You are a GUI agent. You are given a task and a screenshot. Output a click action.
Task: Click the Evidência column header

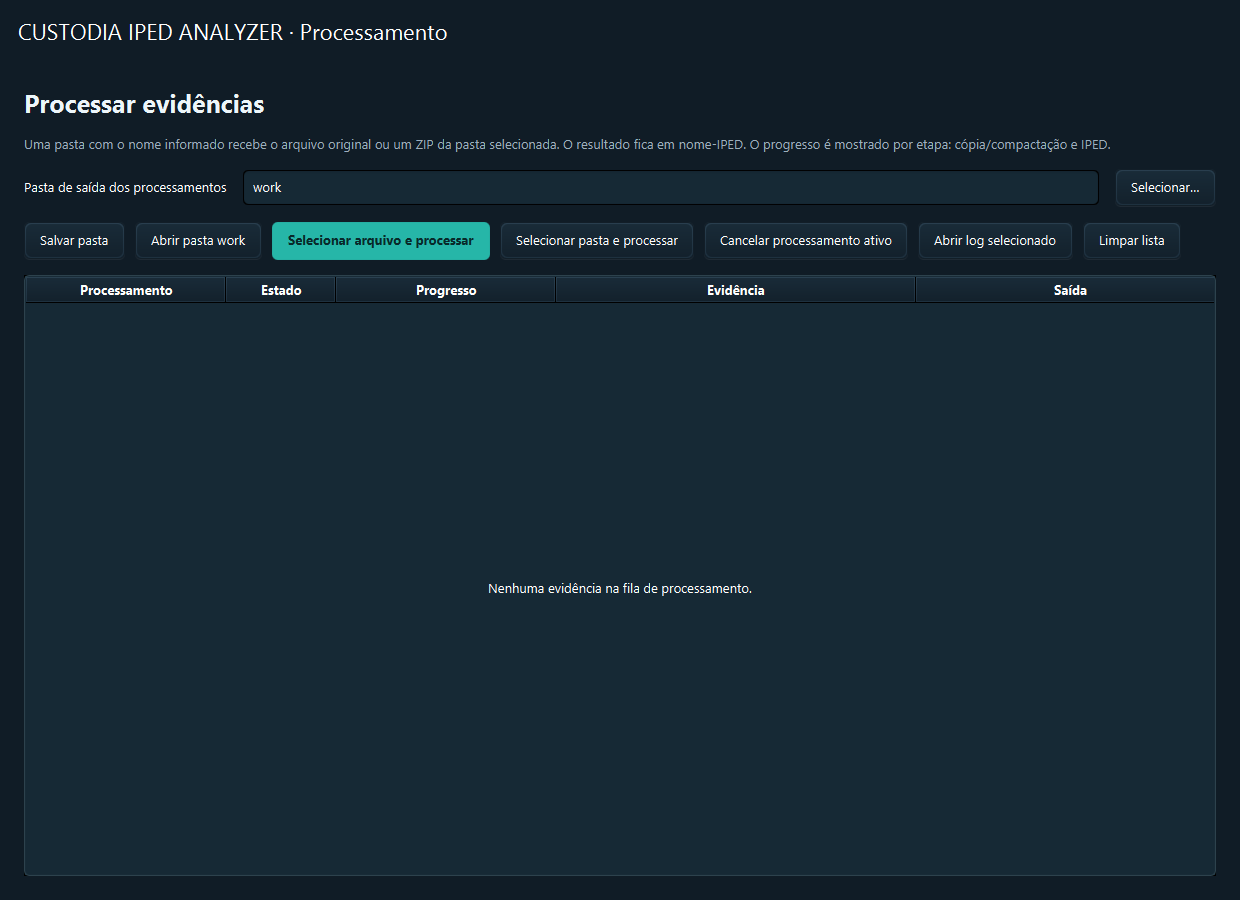point(736,290)
